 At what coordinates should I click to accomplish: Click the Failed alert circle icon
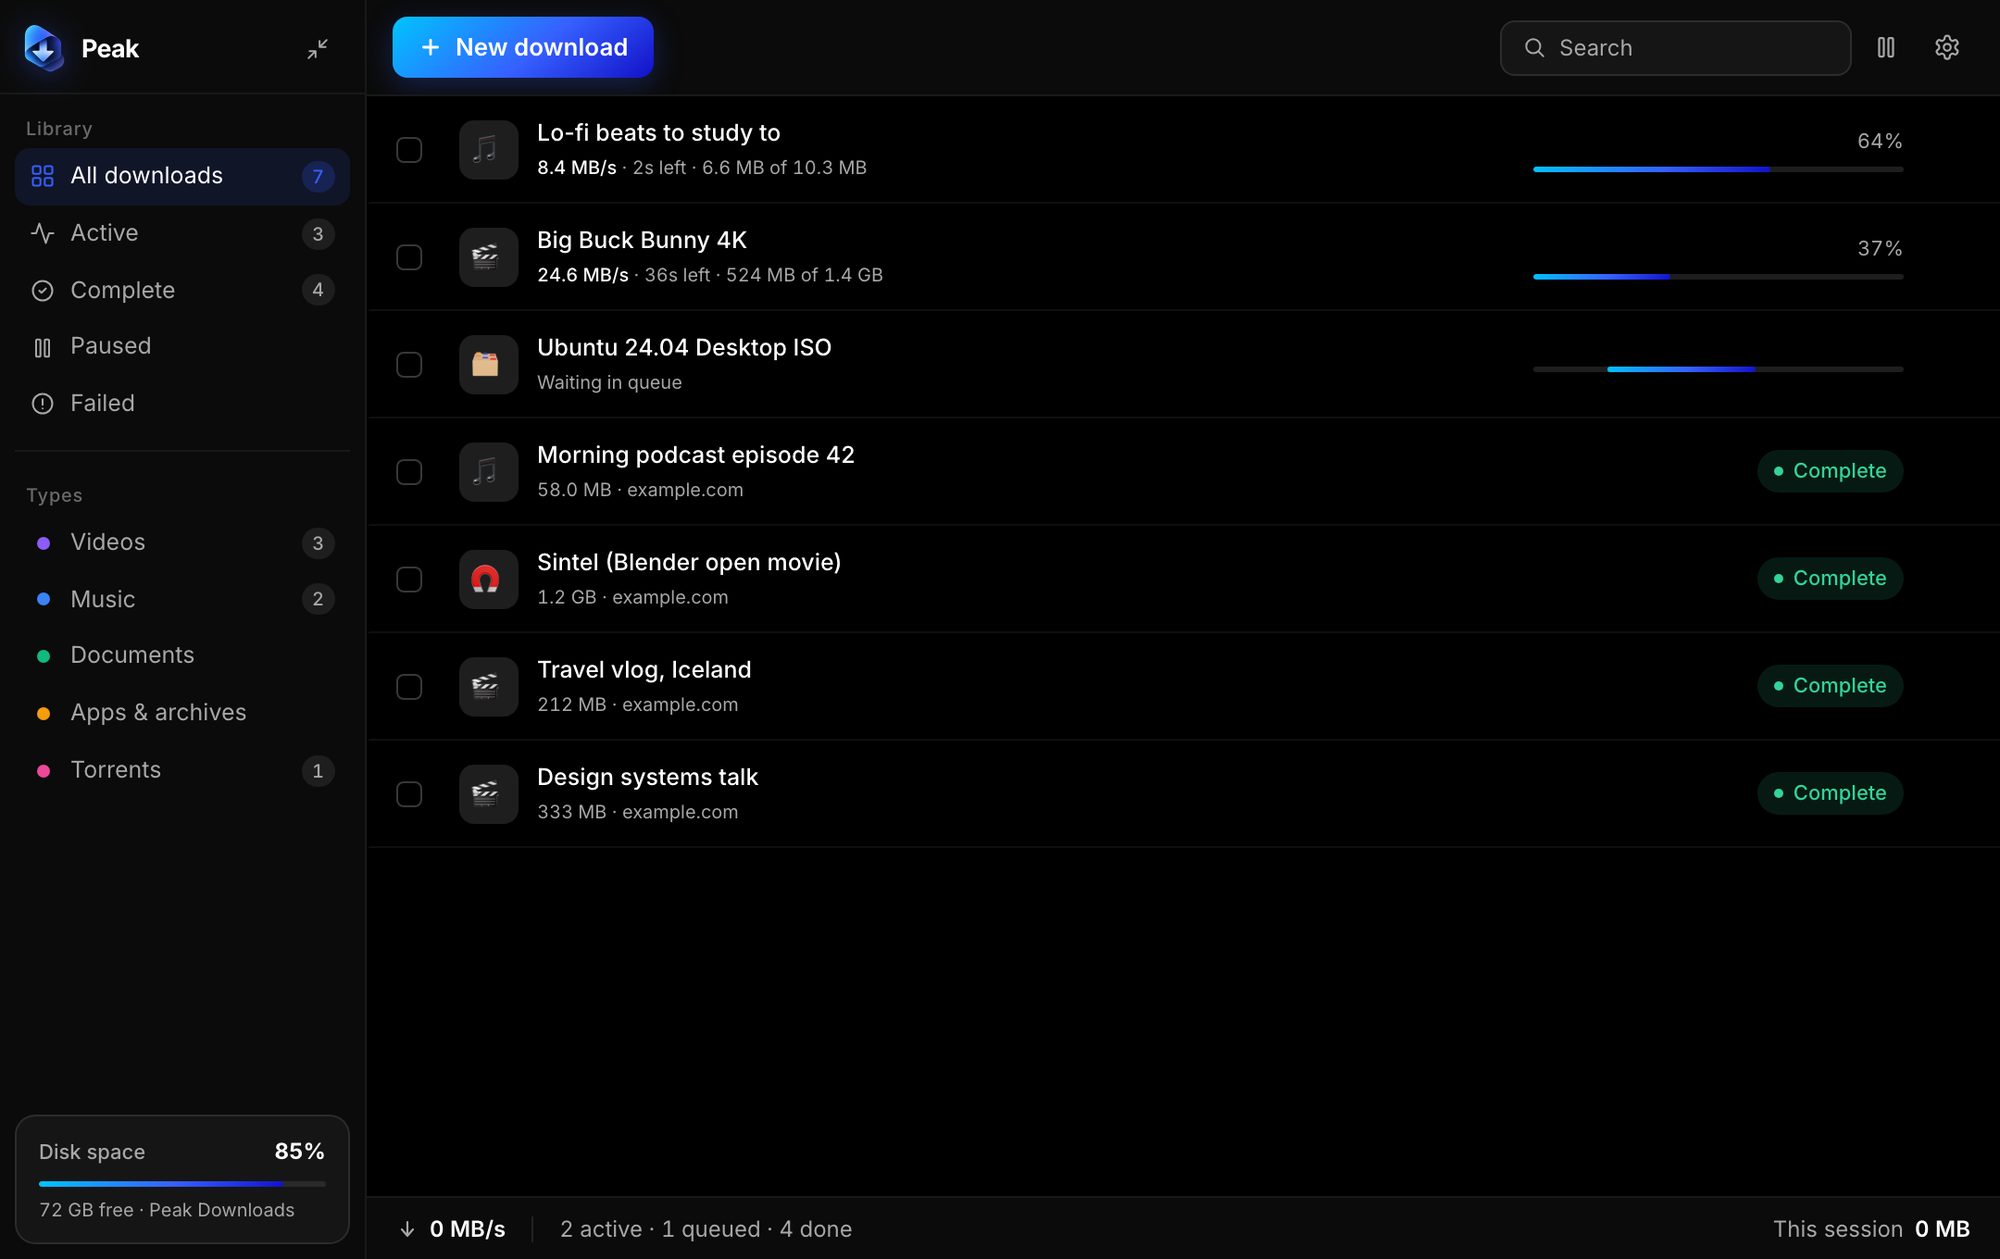pos(42,404)
